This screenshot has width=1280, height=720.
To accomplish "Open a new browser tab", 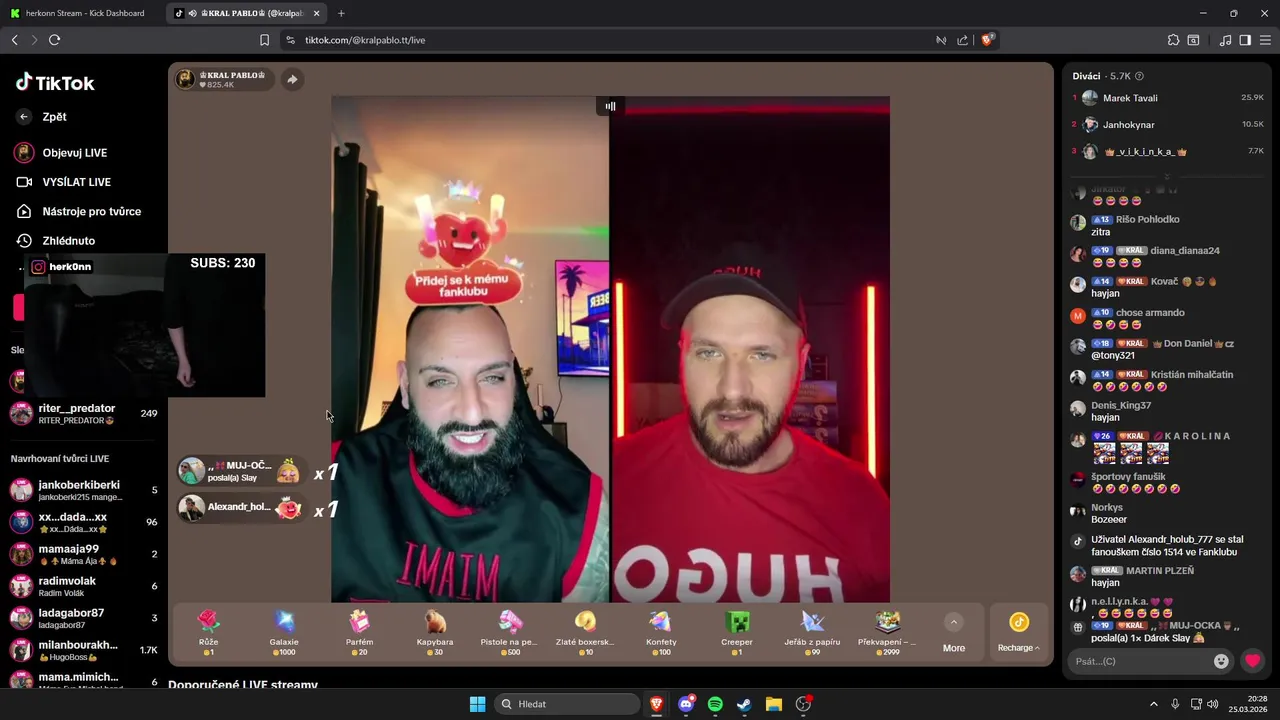I will pos(341,13).
